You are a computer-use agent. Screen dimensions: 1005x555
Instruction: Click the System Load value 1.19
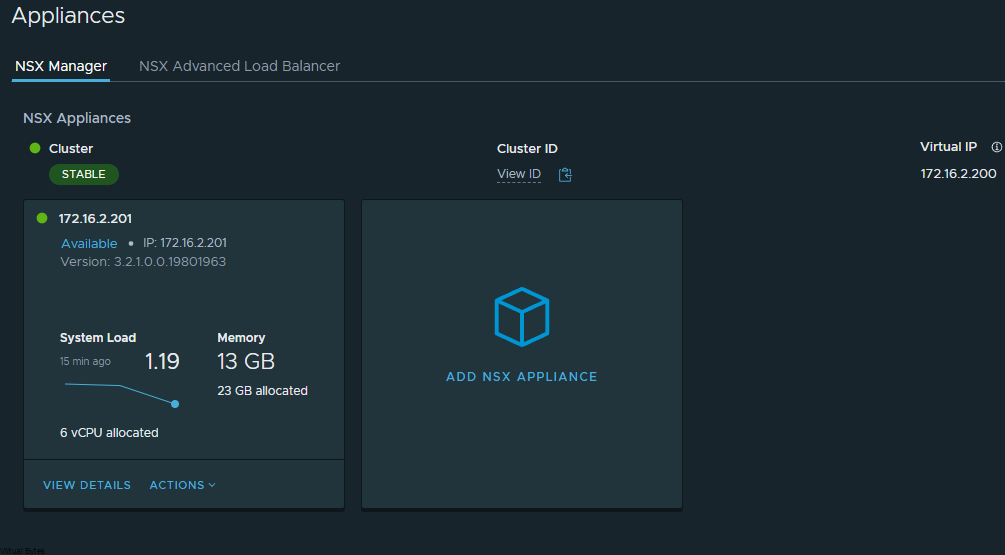pyautogui.click(x=162, y=361)
